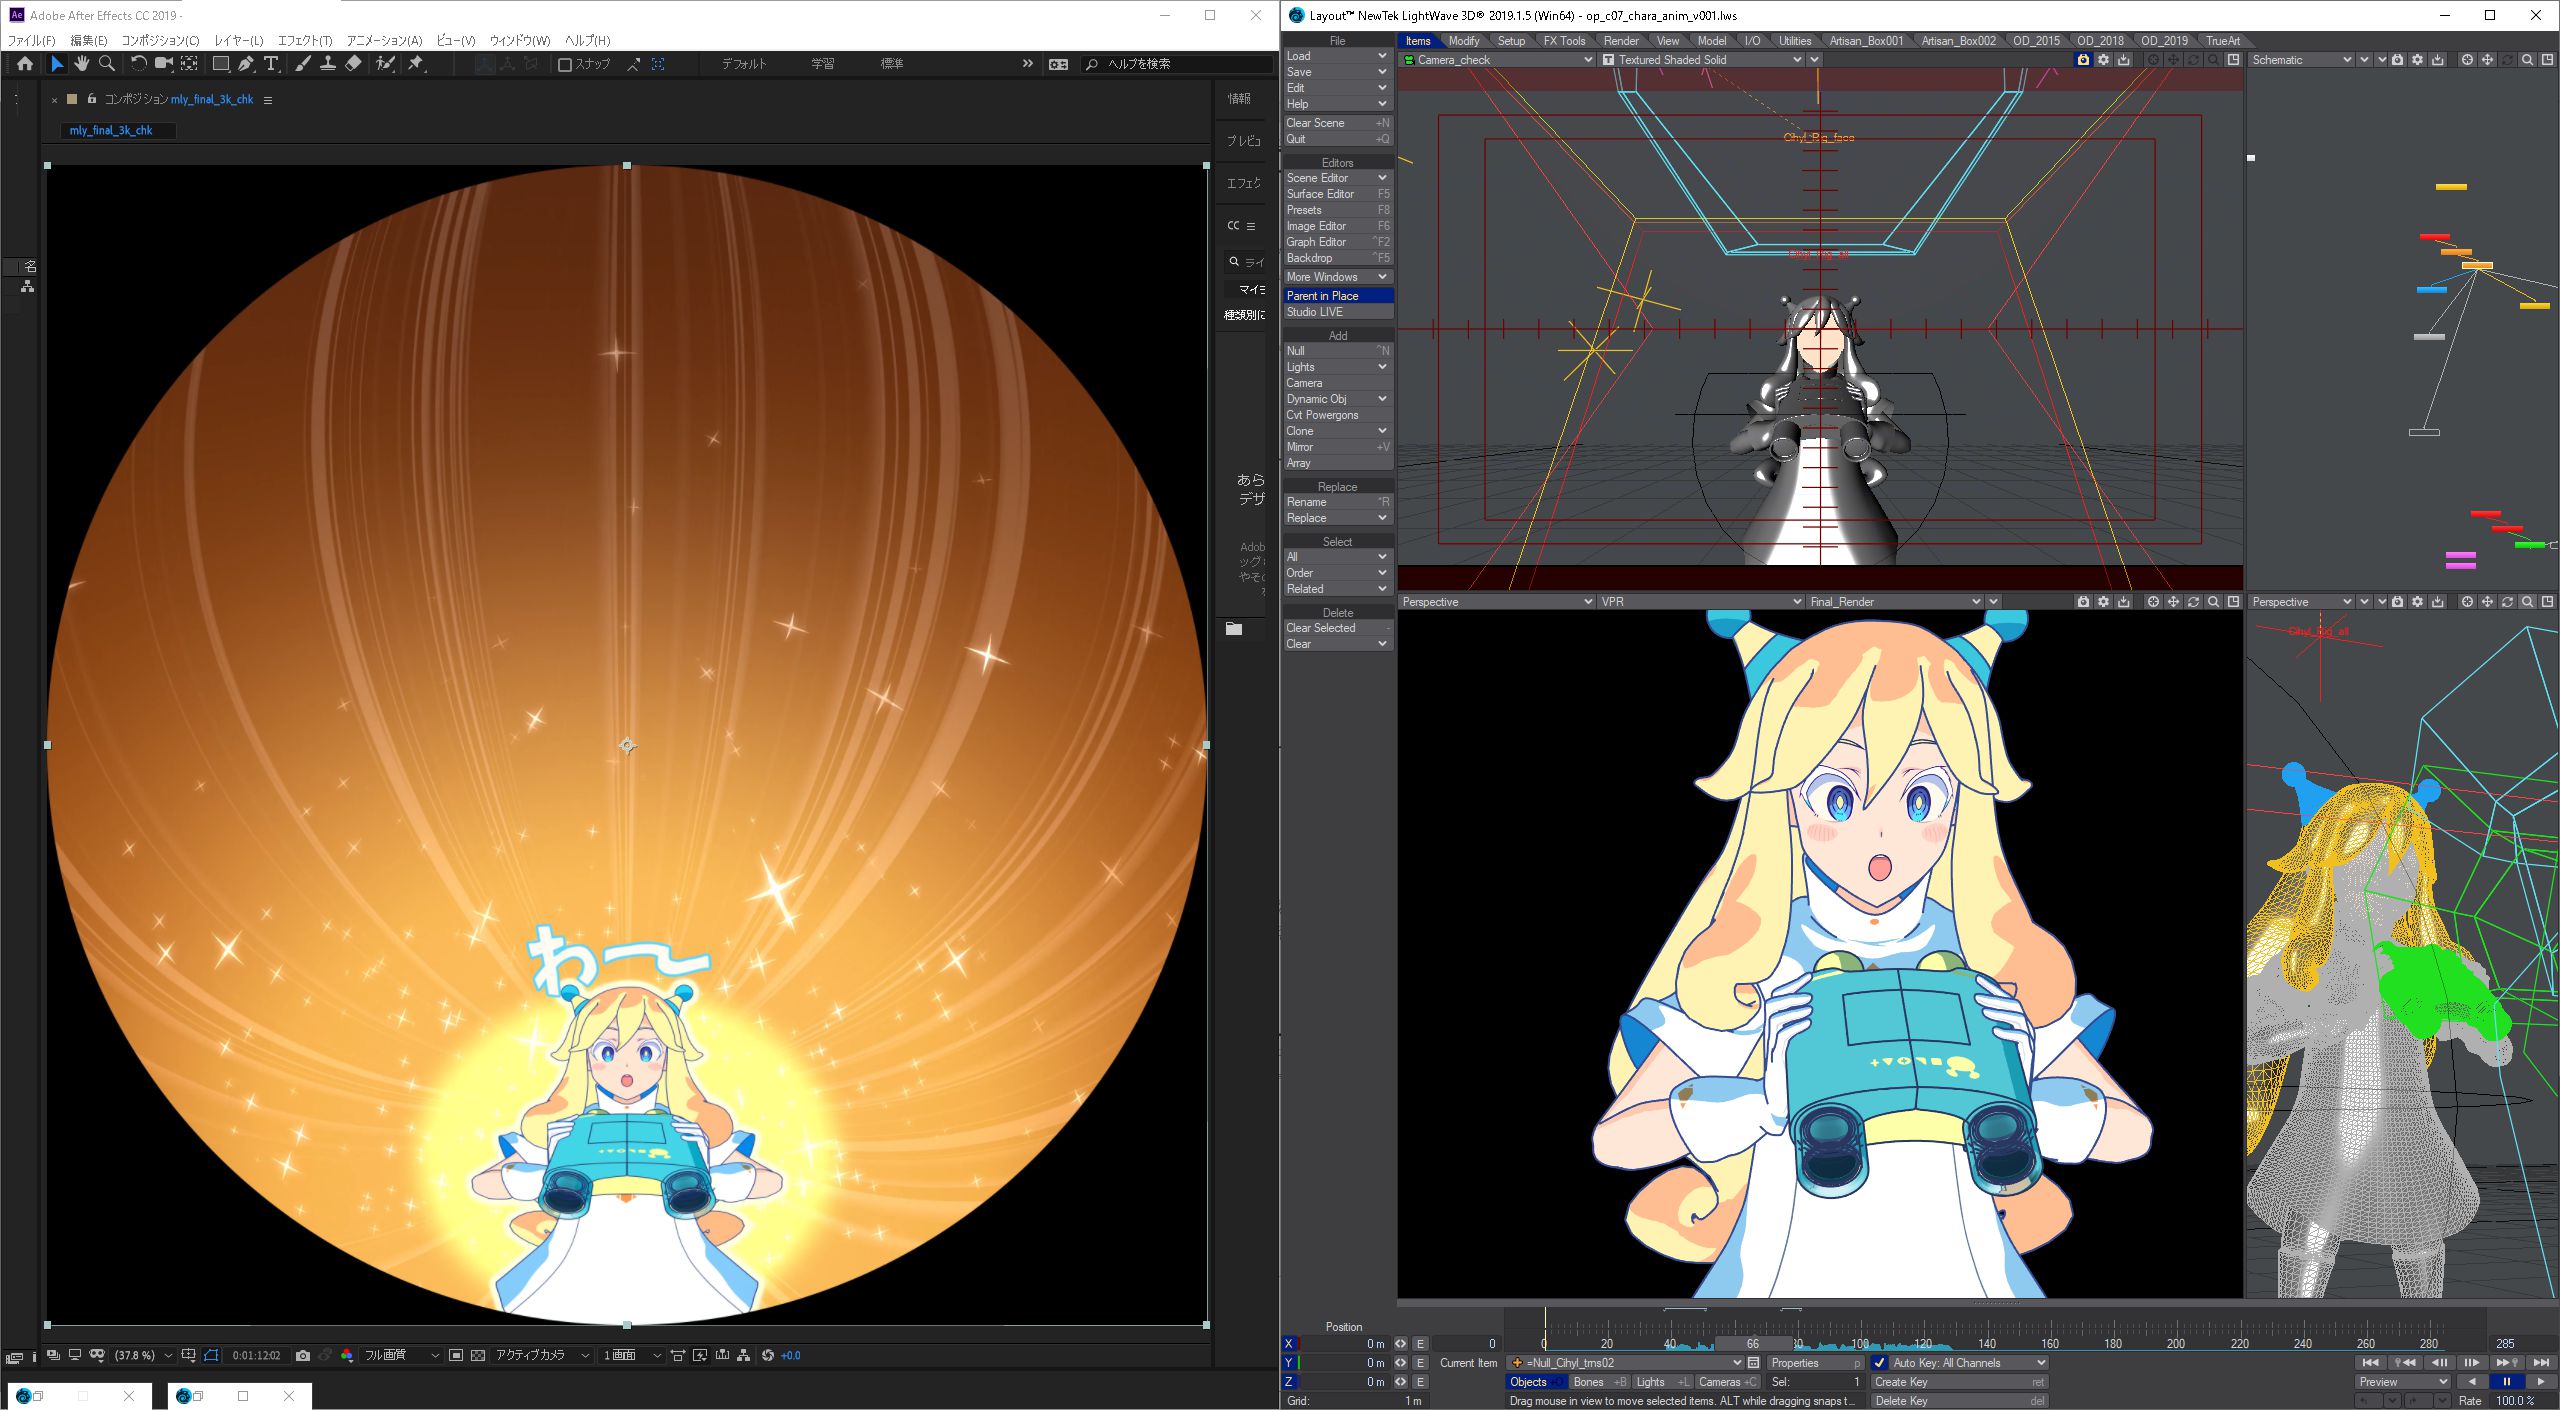Click the current time 0:01:12:02 display
The width and height of the screenshot is (2560, 1410).
tap(257, 1356)
